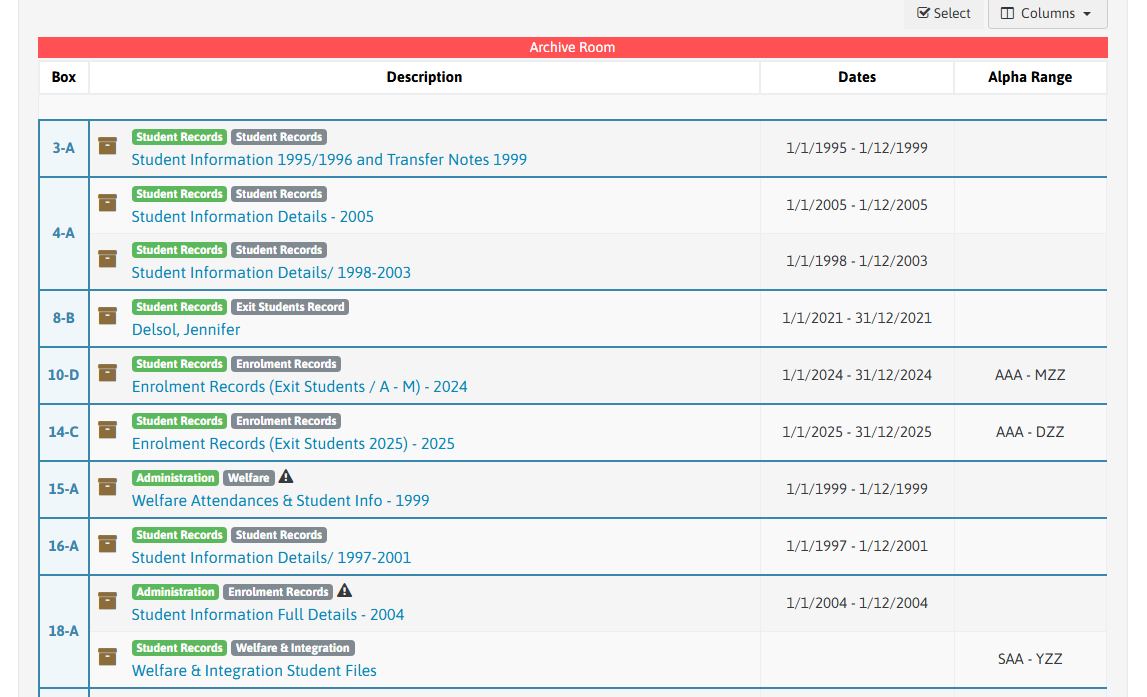The image size is (1147, 697).
Task: Click Administration tag on Full Details 2004 row
Action: [x=176, y=592]
